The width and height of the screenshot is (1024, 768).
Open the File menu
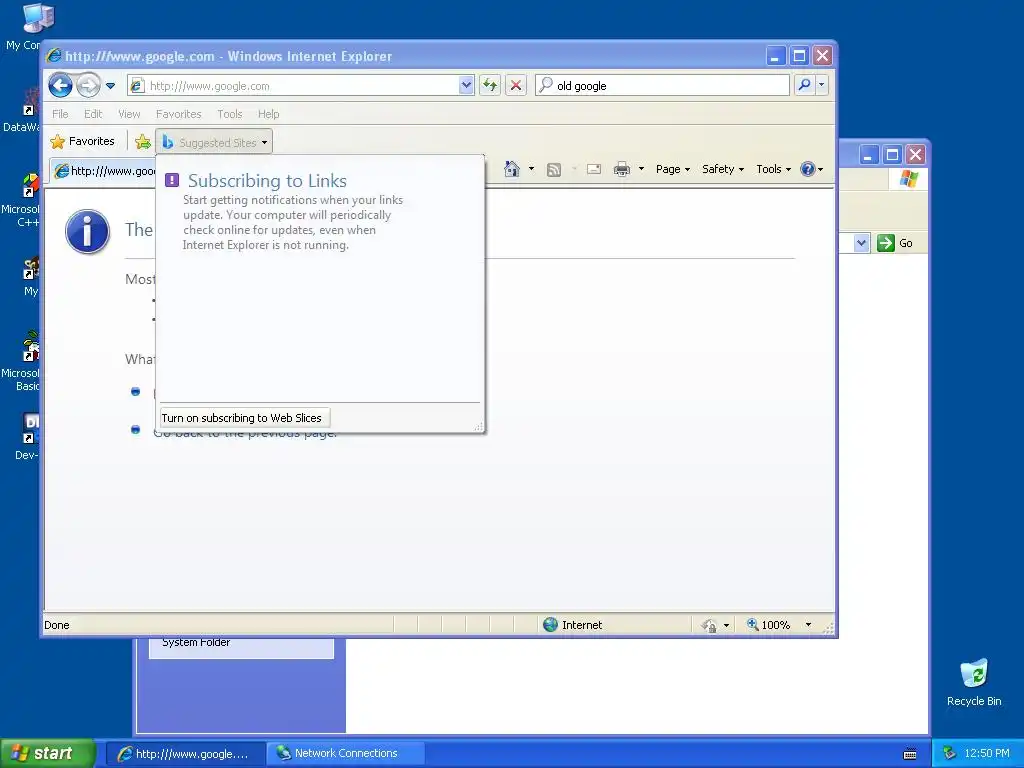60,114
